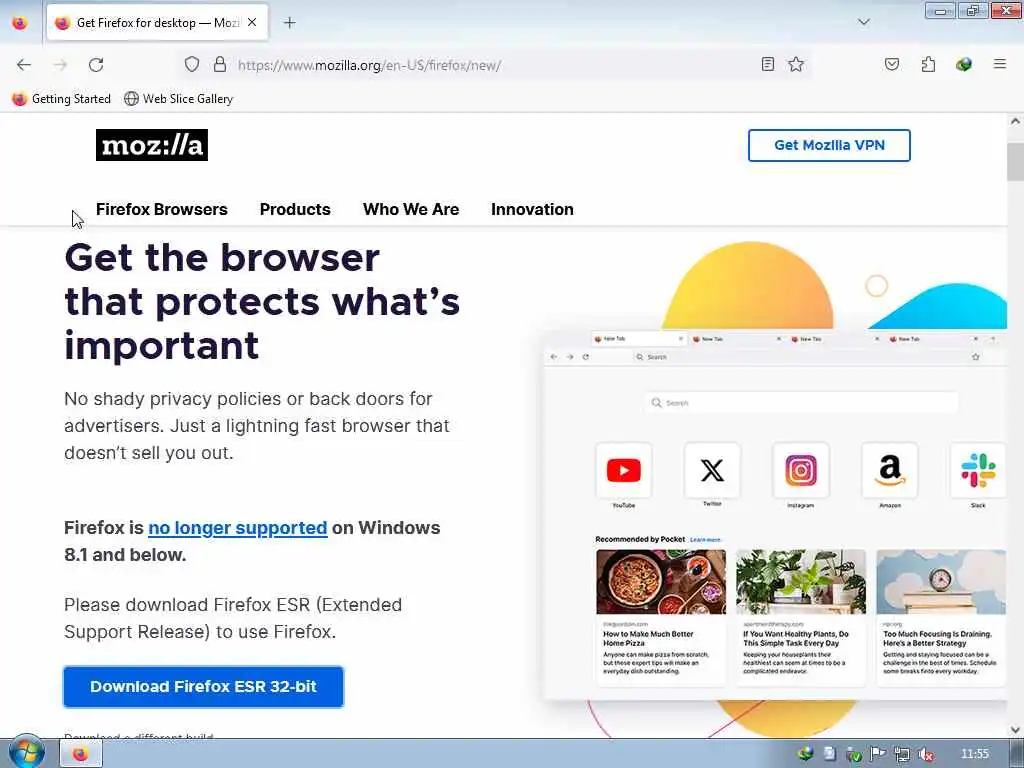Viewport: 1024px width, 768px height.
Task: Toggle reader view icon in address bar
Action: (x=768, y=64)
